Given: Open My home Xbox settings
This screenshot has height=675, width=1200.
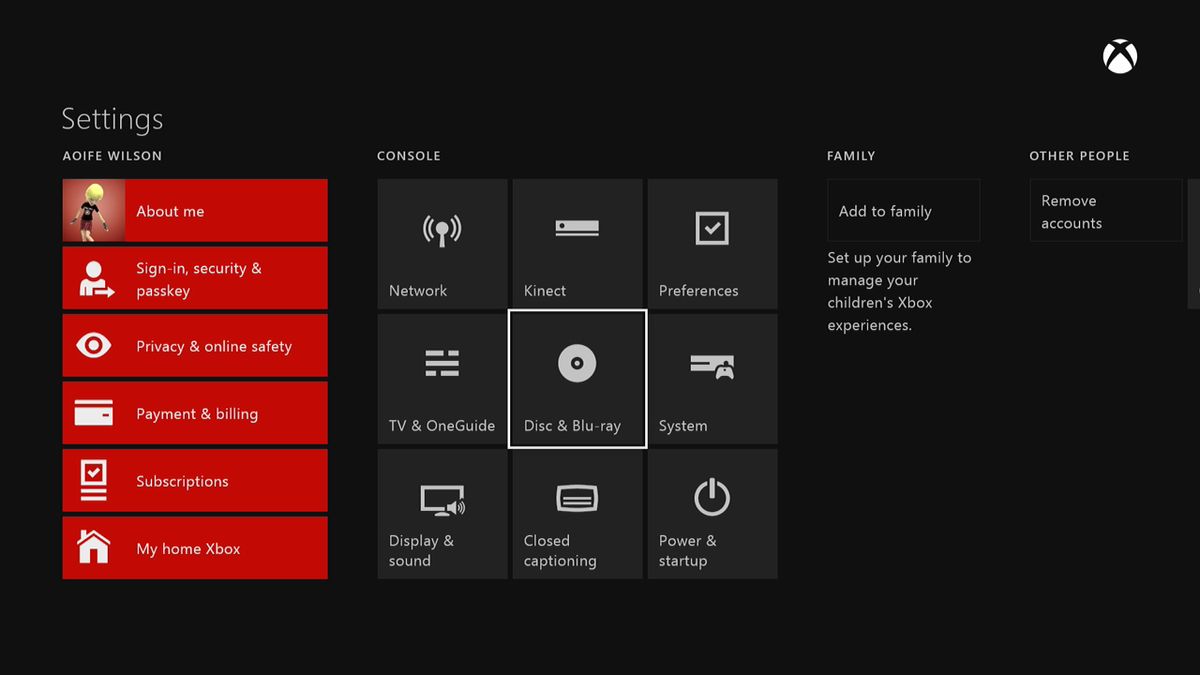Looking at the screenshot, I should 194,547.
